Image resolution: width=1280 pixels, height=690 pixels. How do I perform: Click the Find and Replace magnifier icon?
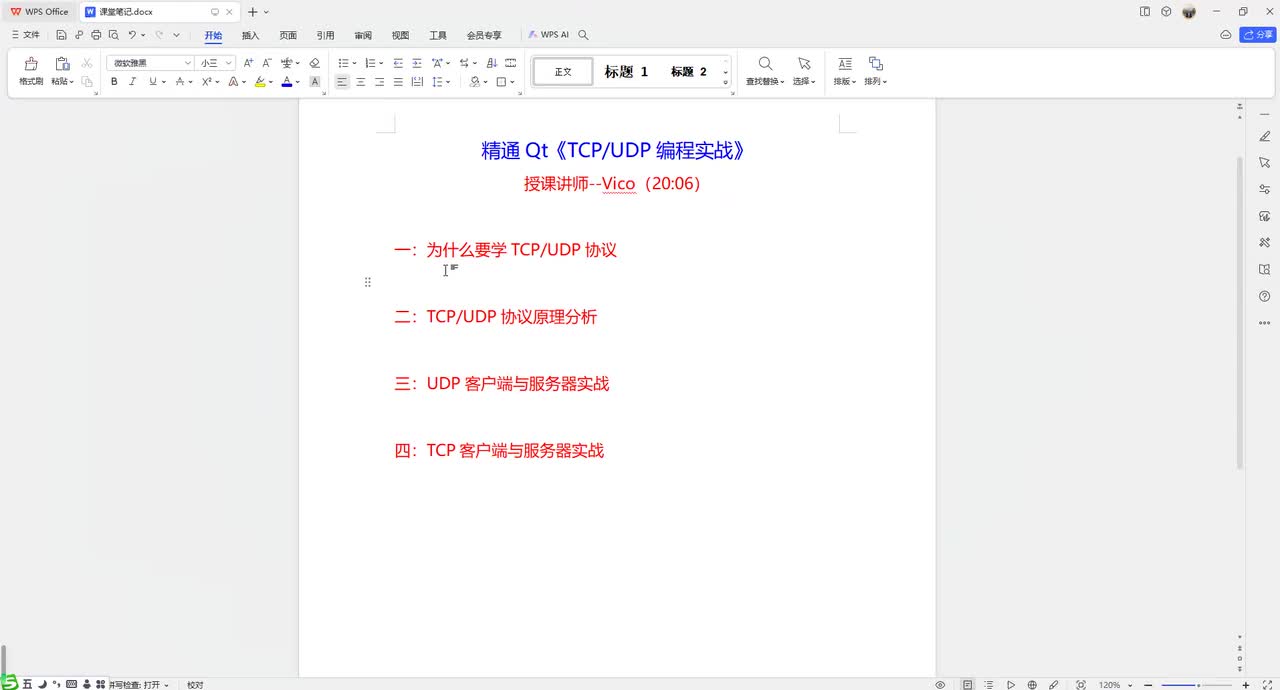click(765, 64)
